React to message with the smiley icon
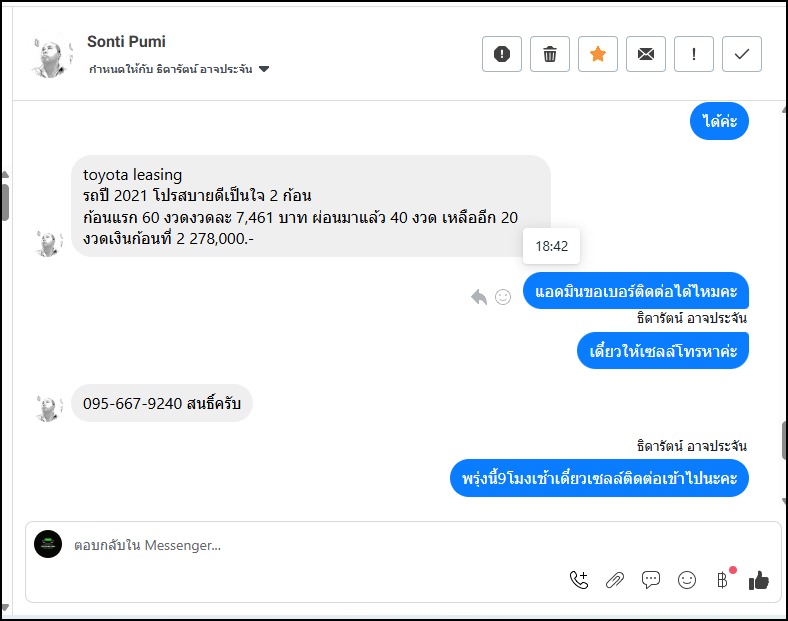The image size is (788, 621). click(x=503, y=296)
